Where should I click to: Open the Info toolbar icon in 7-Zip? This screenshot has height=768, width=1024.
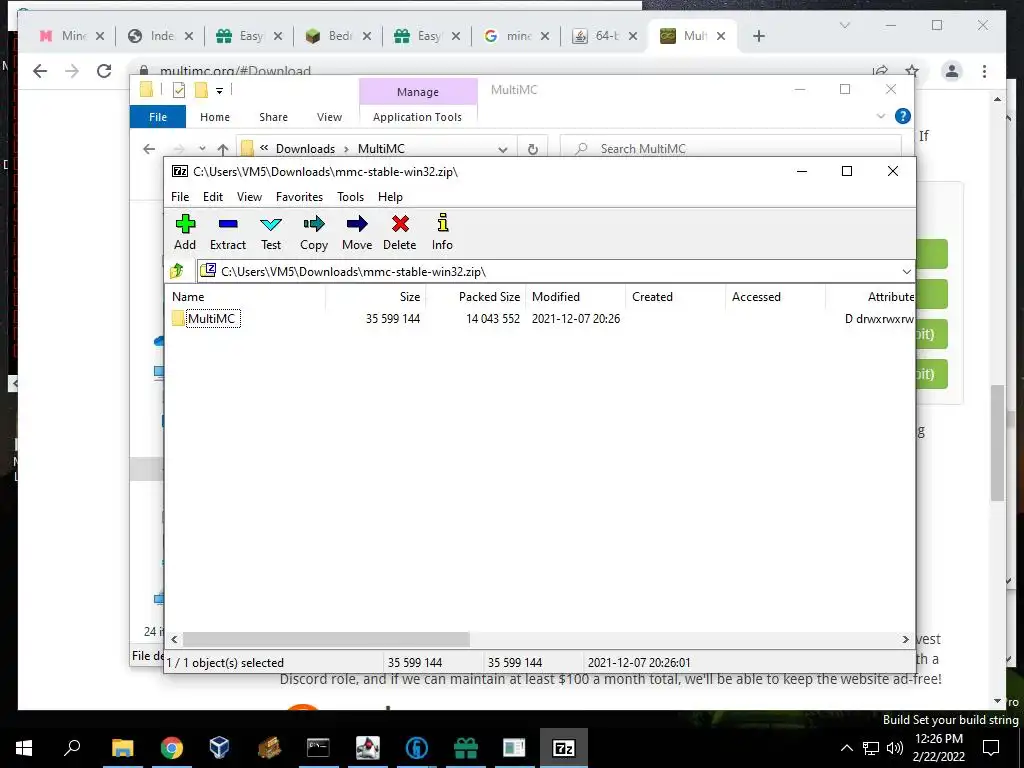click(x=442, y=232)
